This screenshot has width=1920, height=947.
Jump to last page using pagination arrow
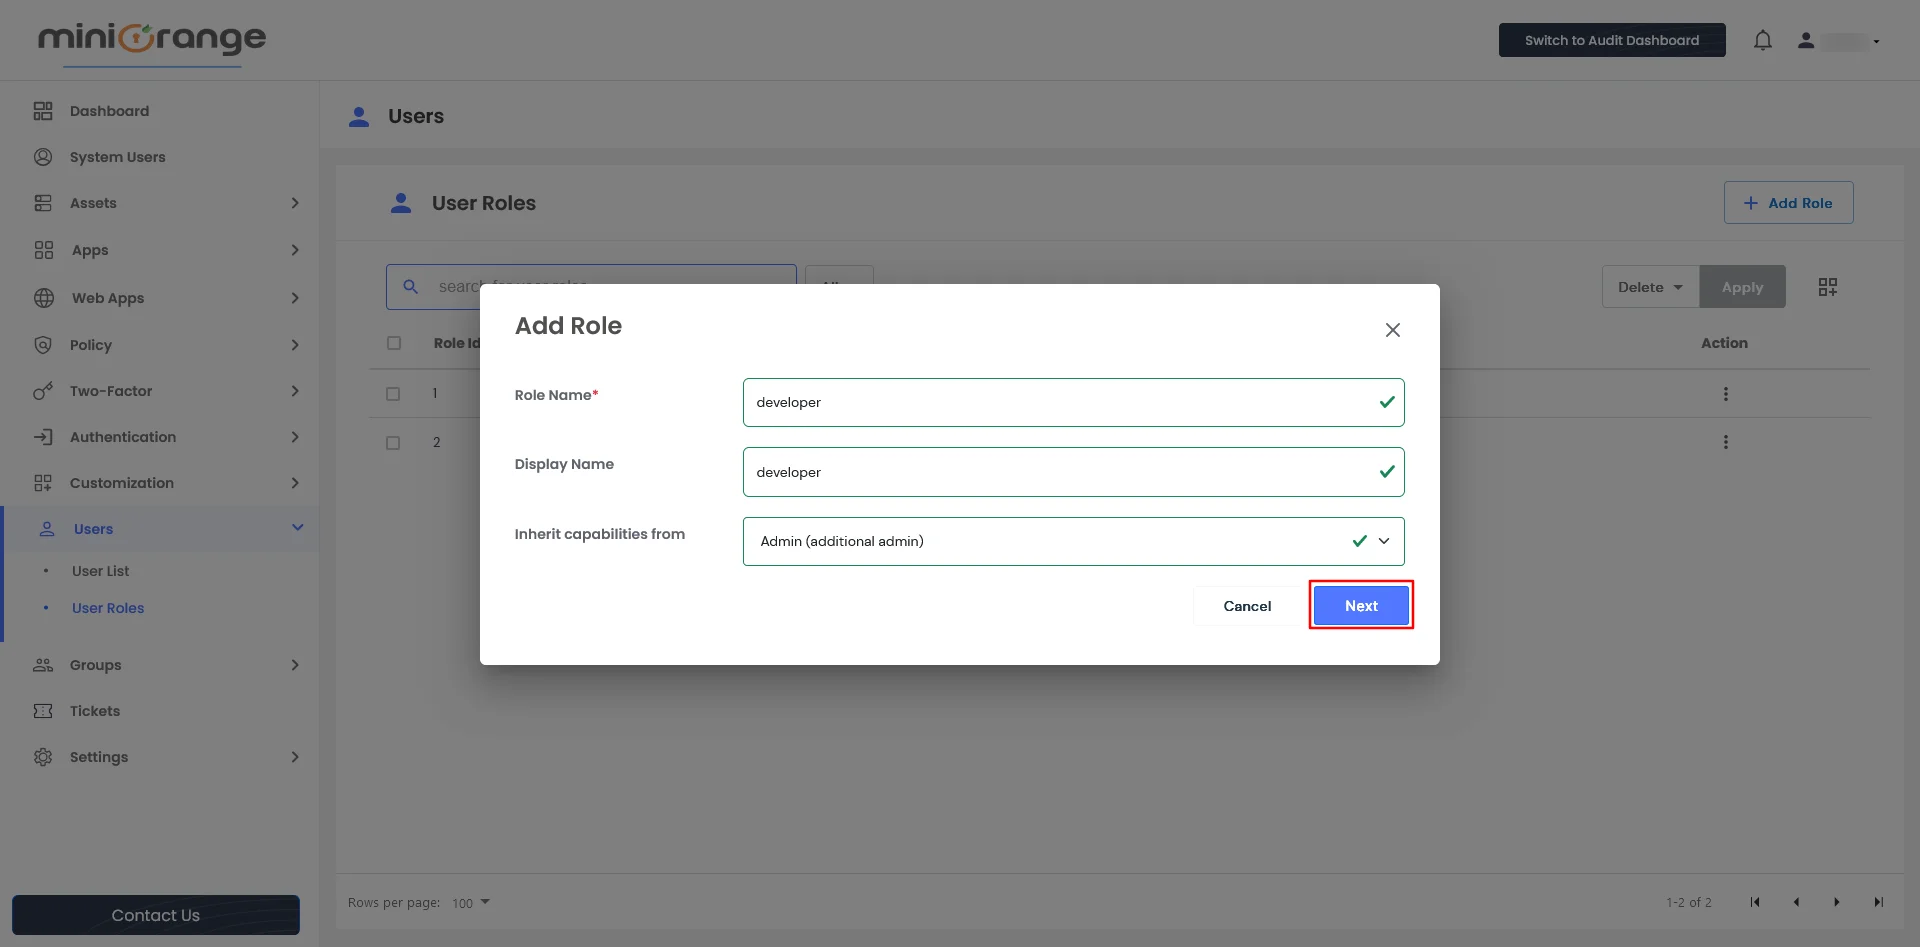[1881, 902]
